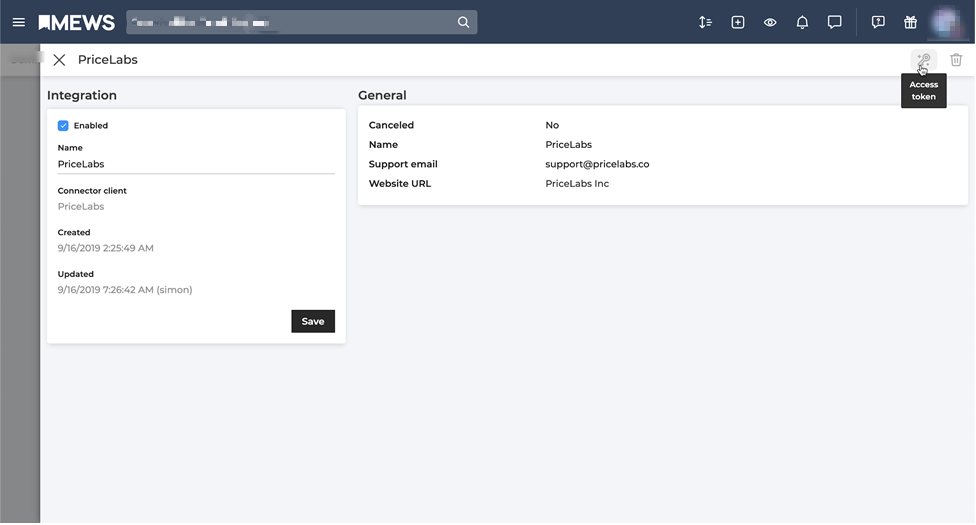The image size is (976, 525).
Task: Click the Integration section heading
Action: click(x=82, y=95)
